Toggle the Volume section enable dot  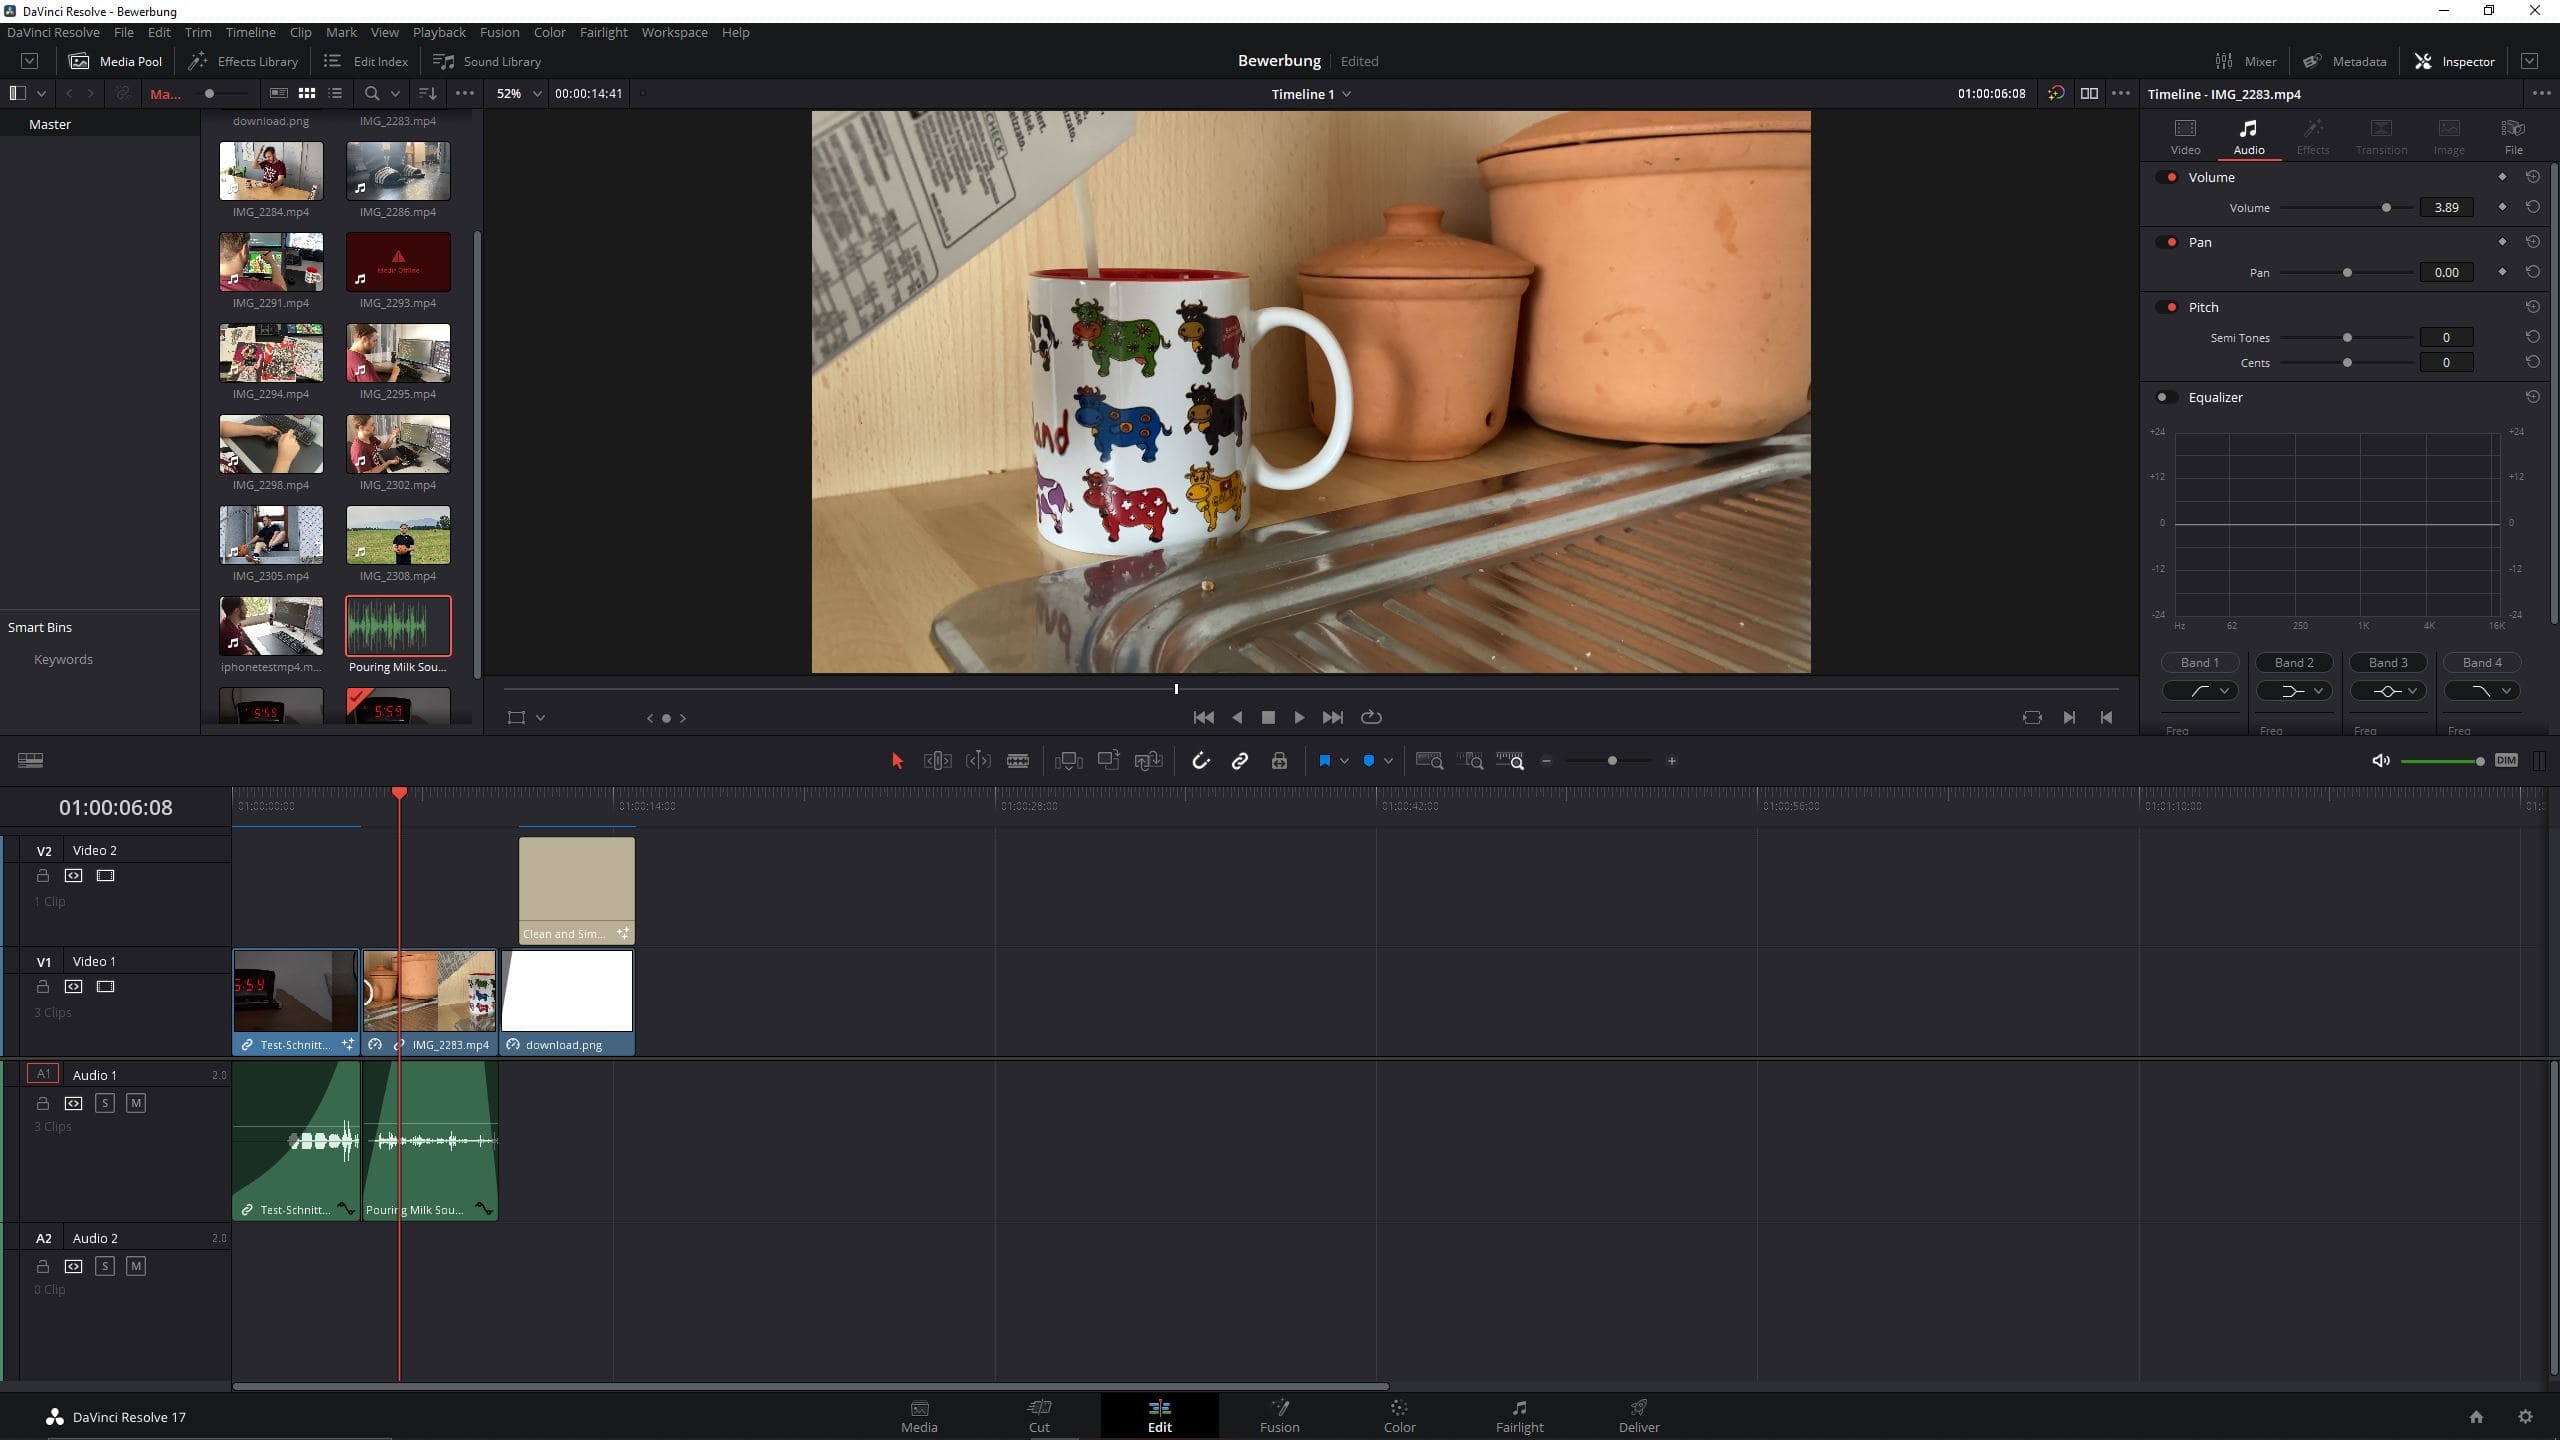[2167, 177]
